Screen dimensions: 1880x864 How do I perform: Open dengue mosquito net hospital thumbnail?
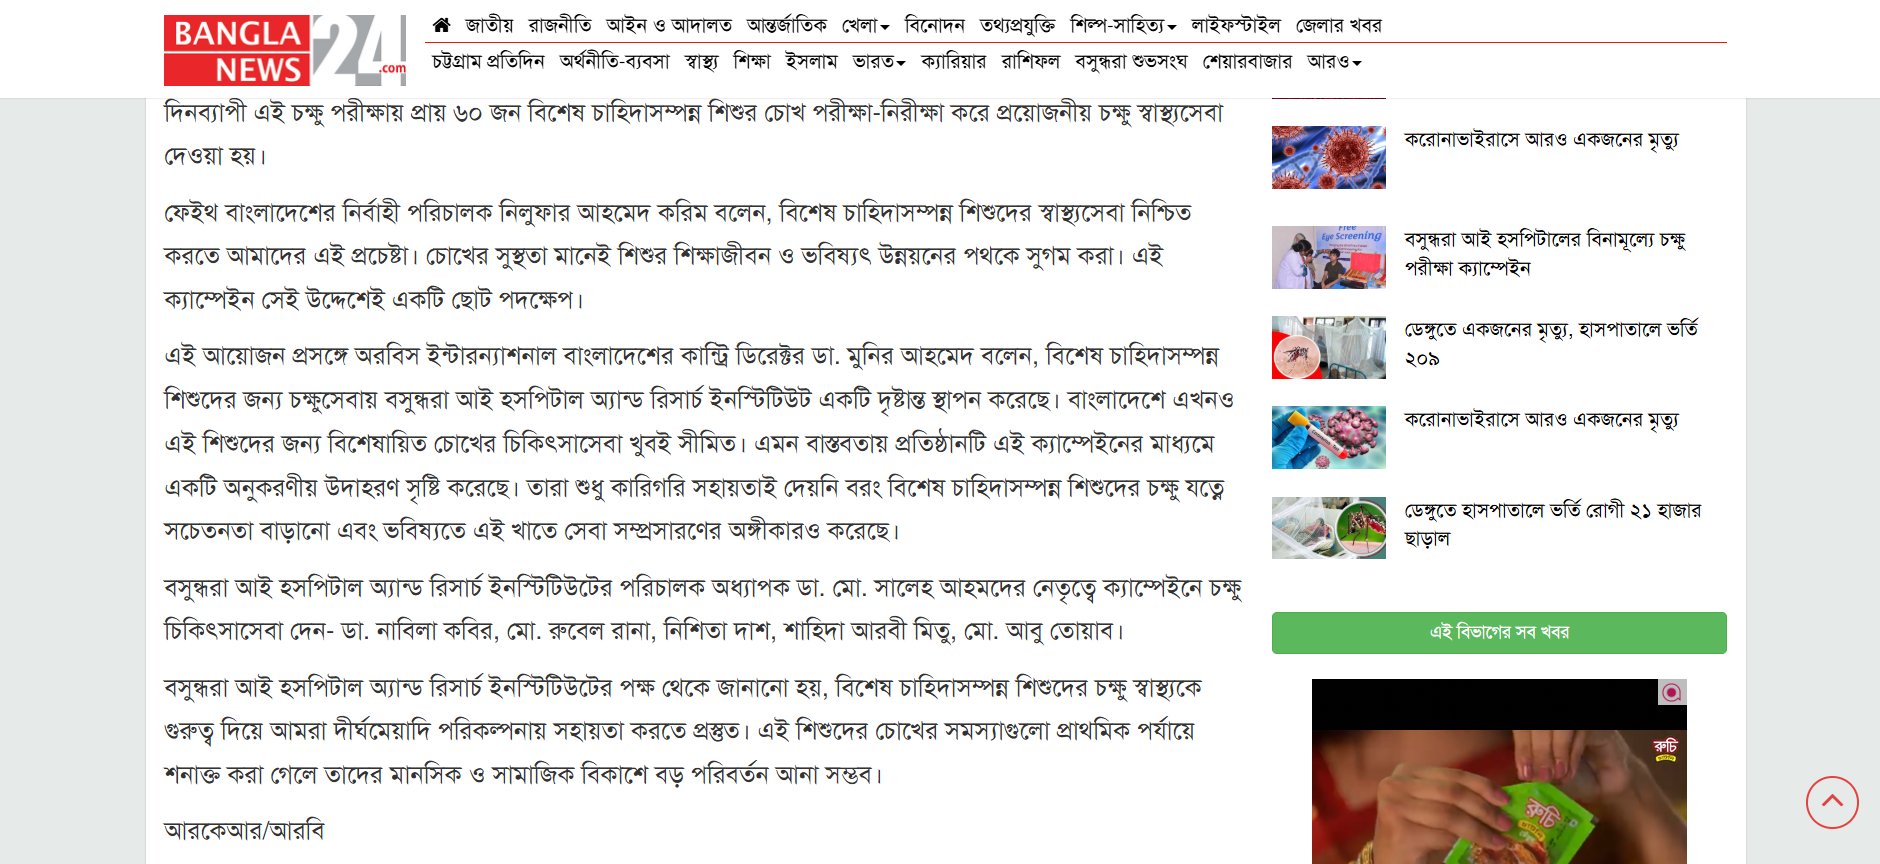point(1328,347)
